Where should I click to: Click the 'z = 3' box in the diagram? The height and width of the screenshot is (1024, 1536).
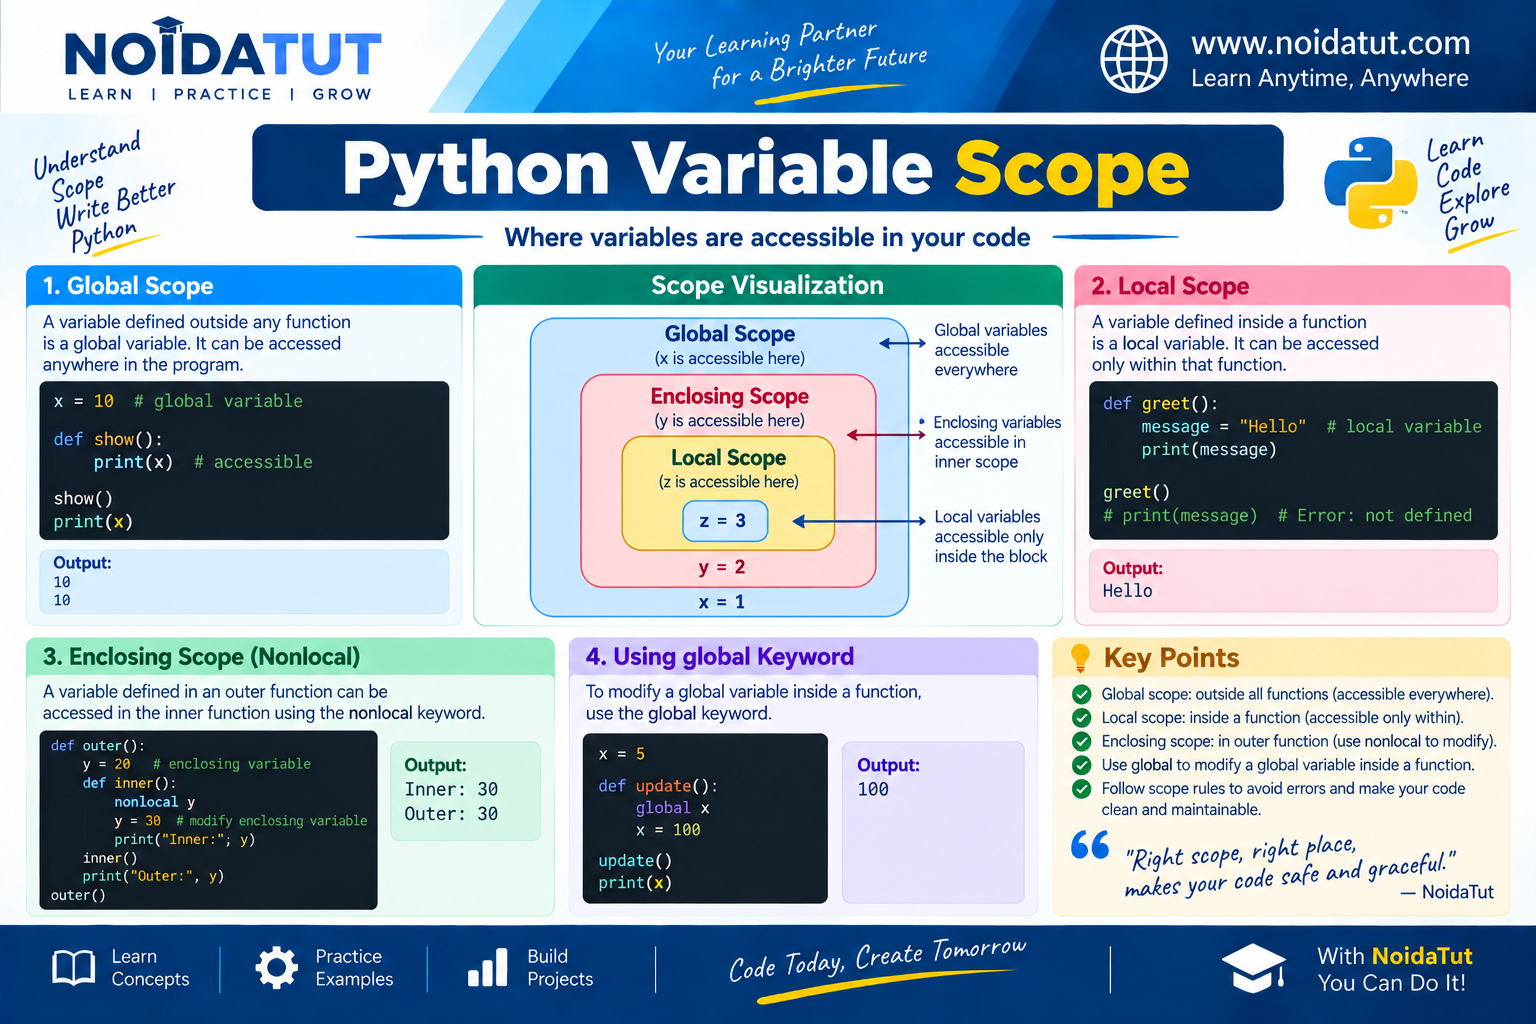click(x=725, y=521)
